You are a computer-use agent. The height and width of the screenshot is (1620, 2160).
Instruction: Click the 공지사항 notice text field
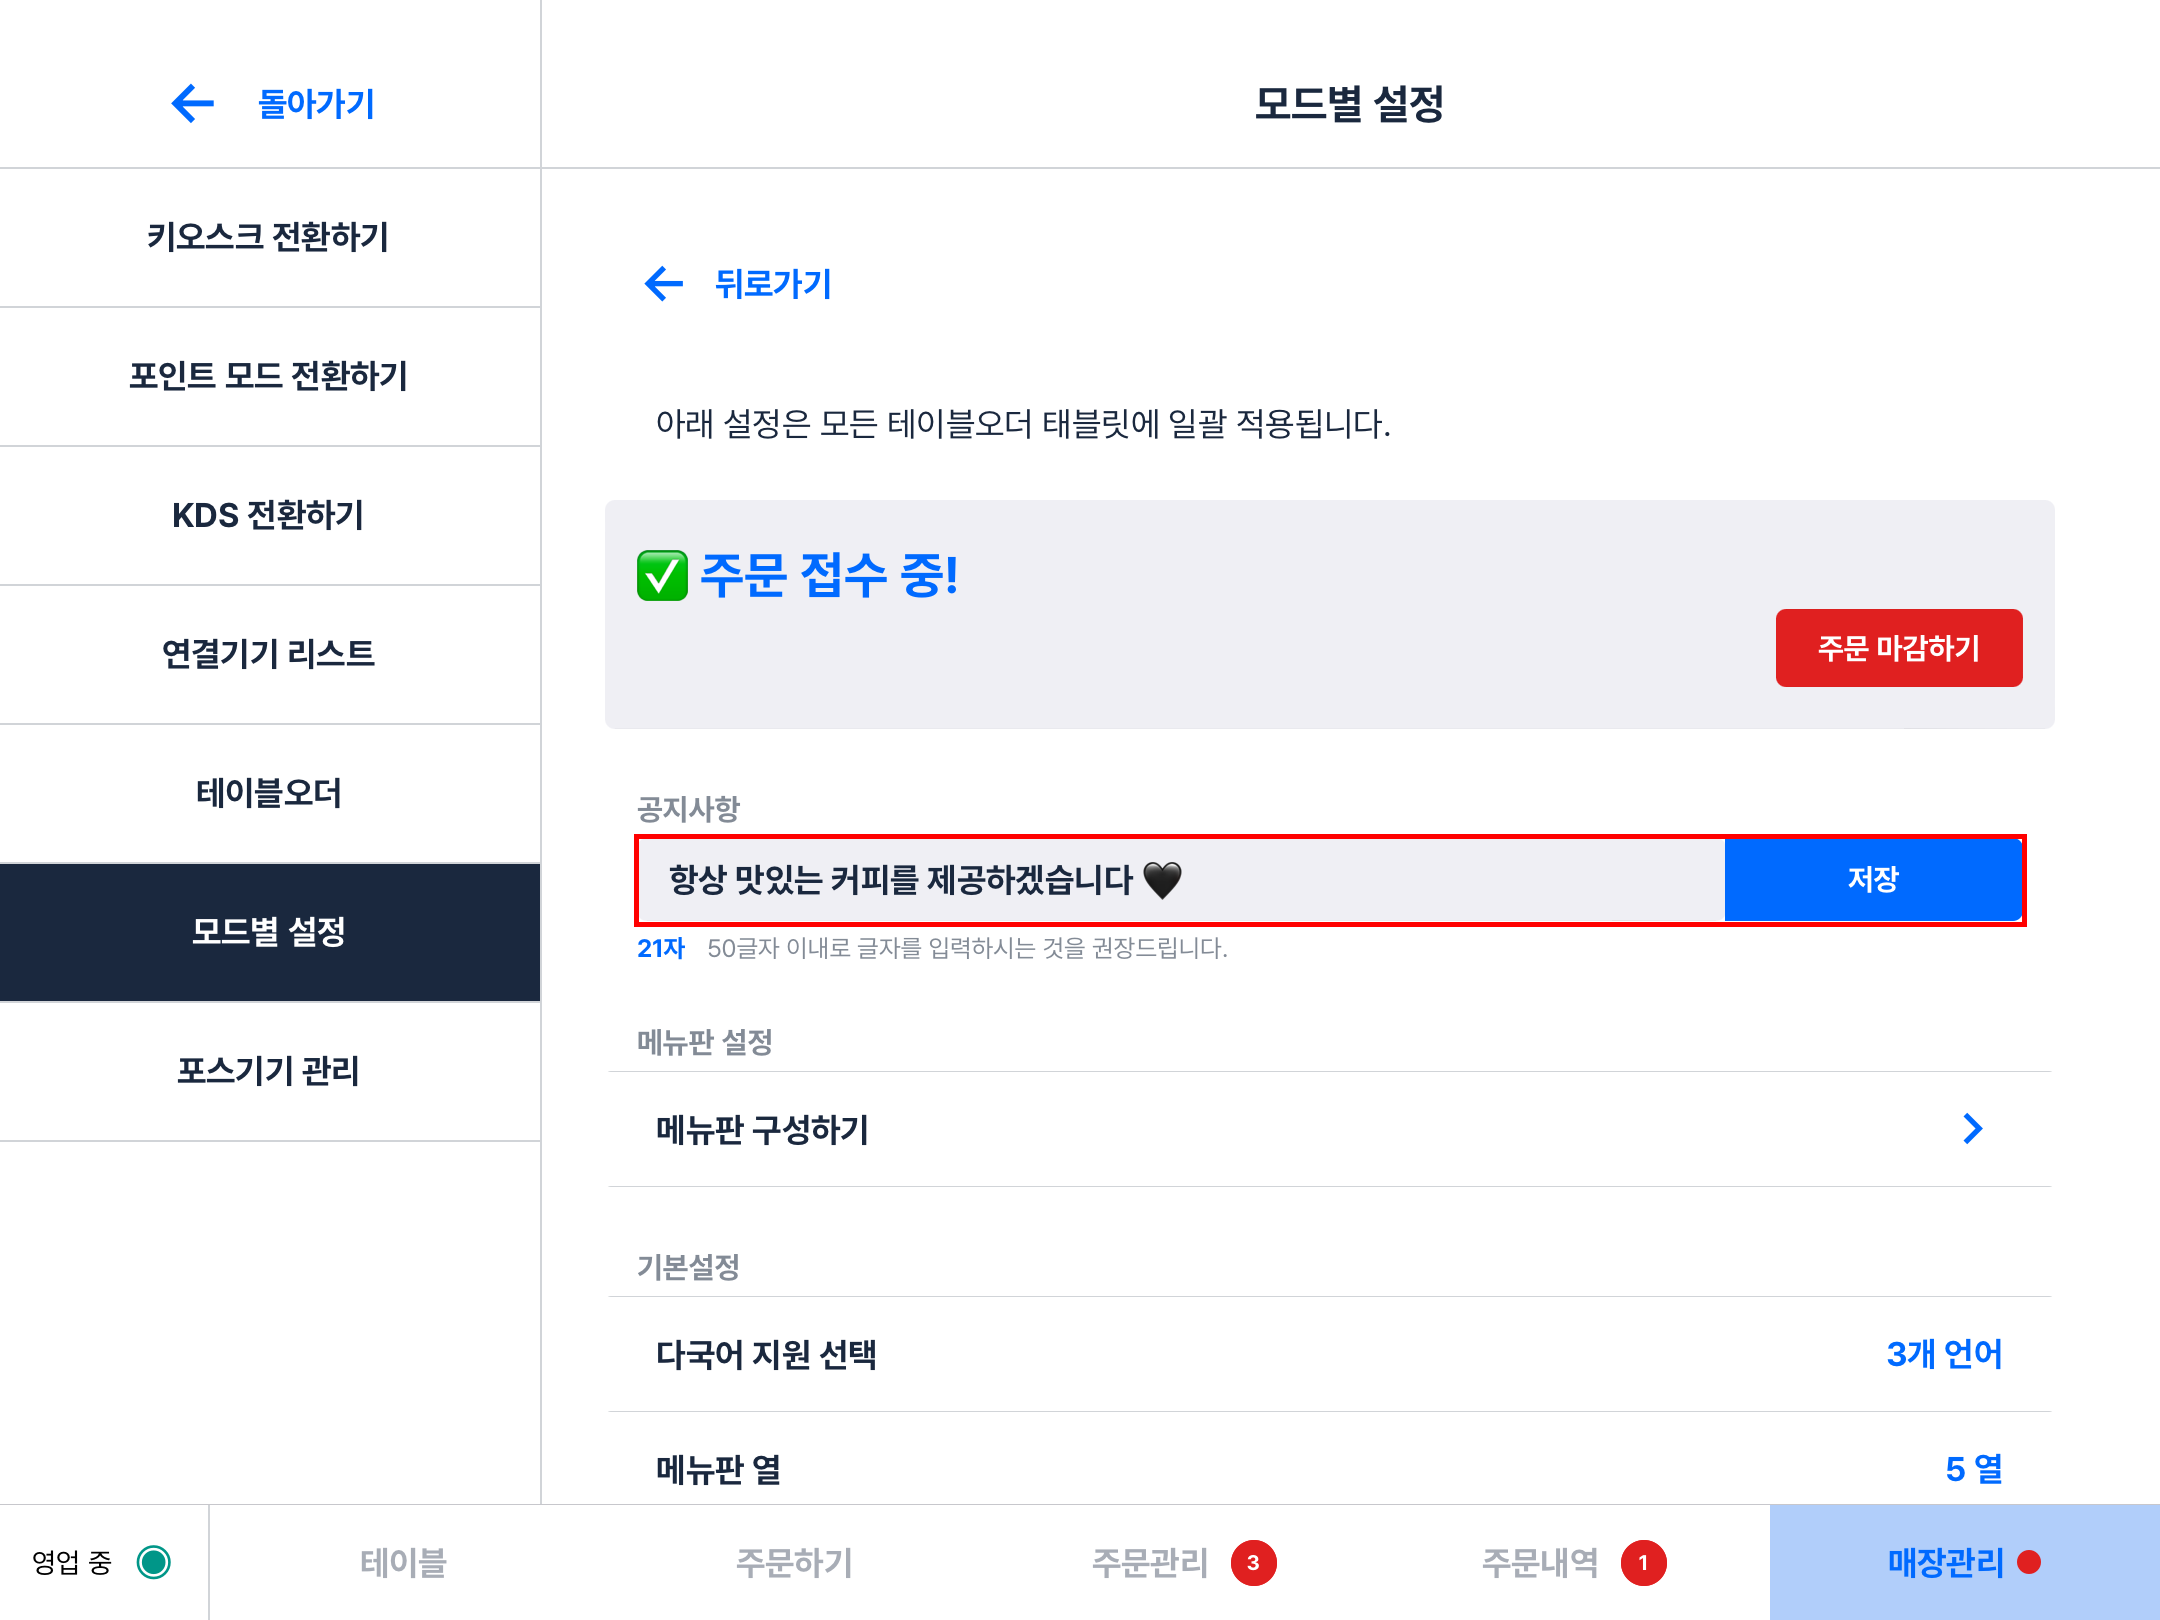1180,880
